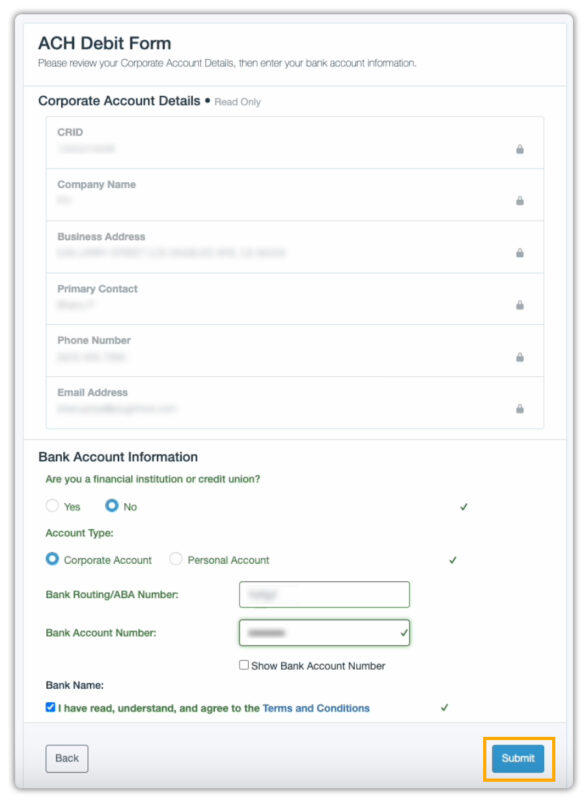Click the Email Address lock icon
Image resolution: width=586 pixels, height=800 pixels.
coord(520,408)
